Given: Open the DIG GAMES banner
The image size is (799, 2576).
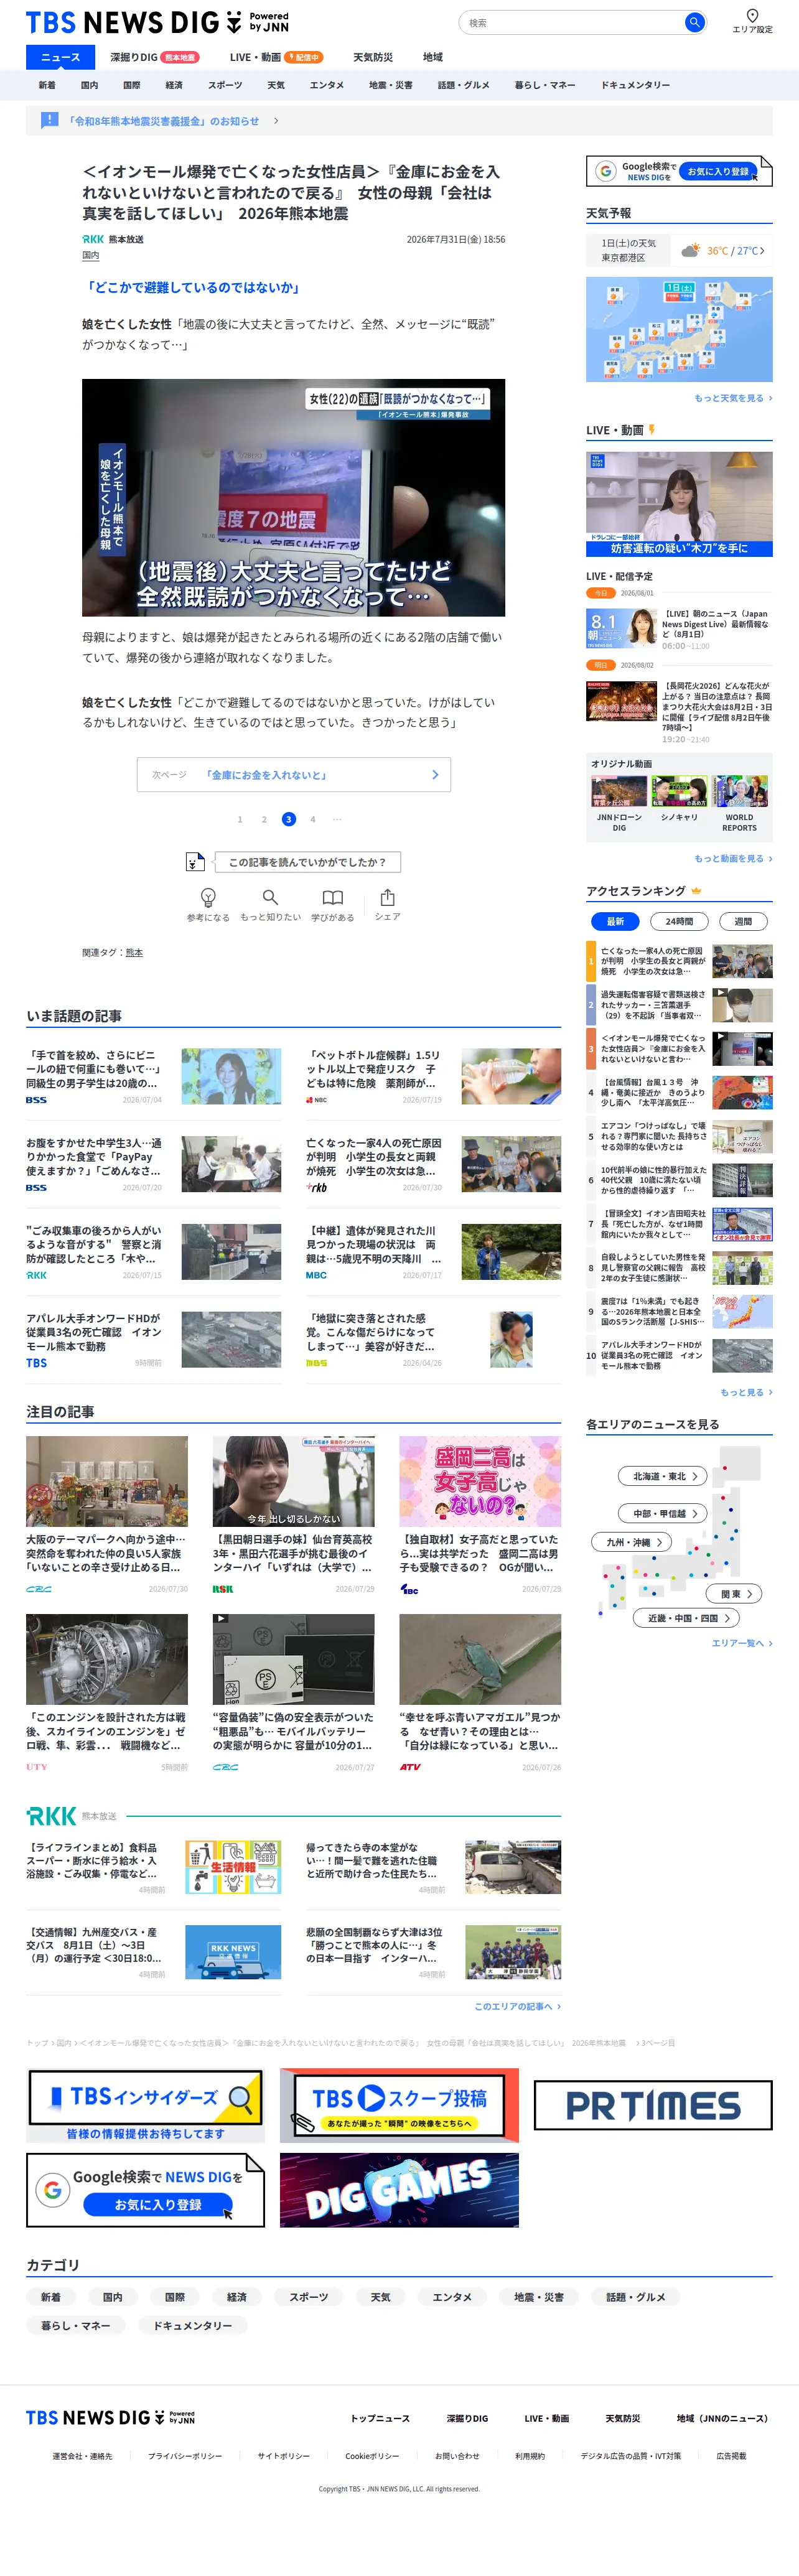Looking at the screenshot, I should pos(399,2190).
